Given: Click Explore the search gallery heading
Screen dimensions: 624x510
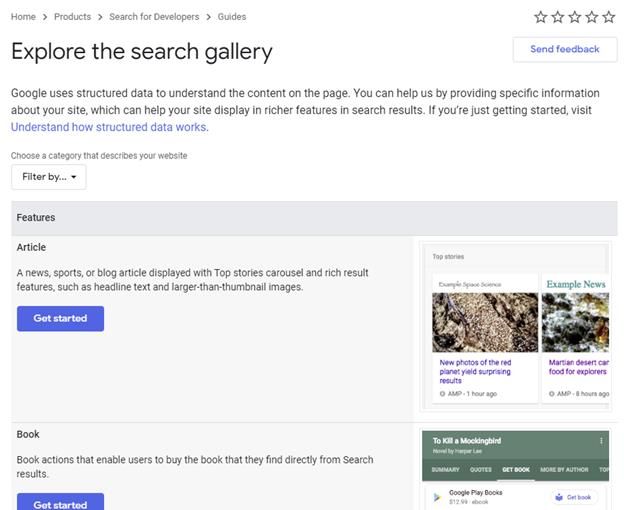Looking at the screenshot, I should (142, 52).
